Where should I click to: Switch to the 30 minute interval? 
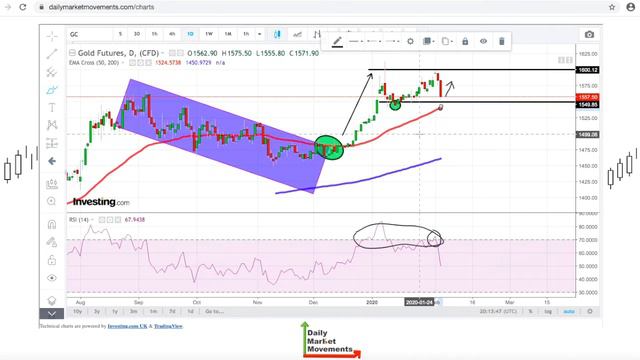(137, 34)
